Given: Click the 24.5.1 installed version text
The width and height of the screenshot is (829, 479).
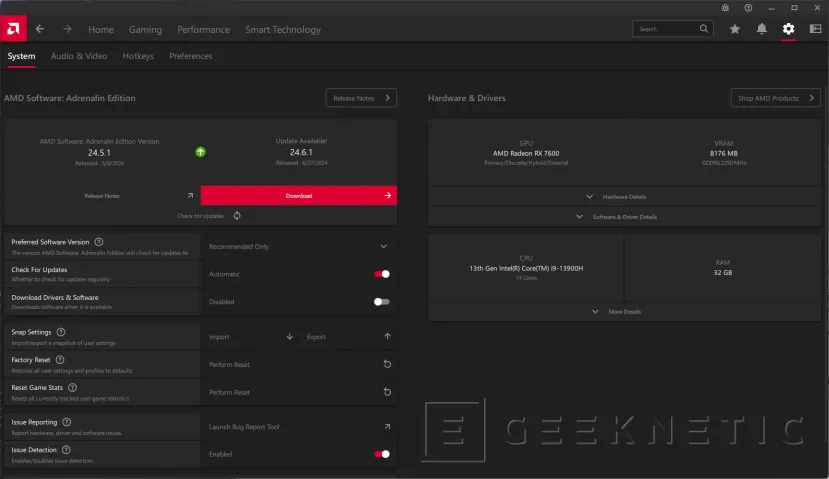Looking at the screenshot, I should 99,153.
